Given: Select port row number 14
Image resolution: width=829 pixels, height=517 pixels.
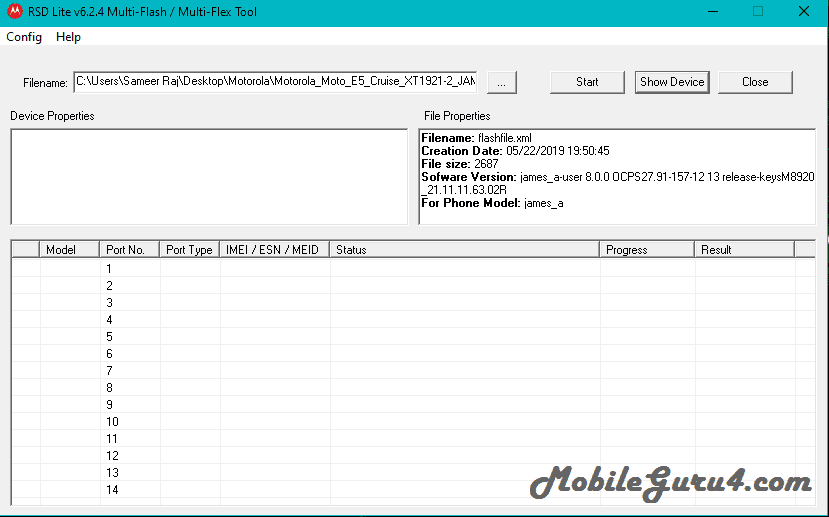Looking at the screenshot, I should tap(413, 490).
